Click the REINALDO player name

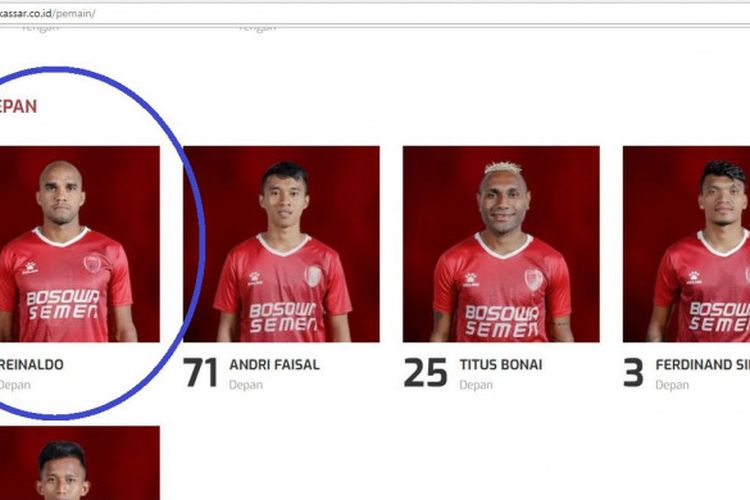pos(32,365)
